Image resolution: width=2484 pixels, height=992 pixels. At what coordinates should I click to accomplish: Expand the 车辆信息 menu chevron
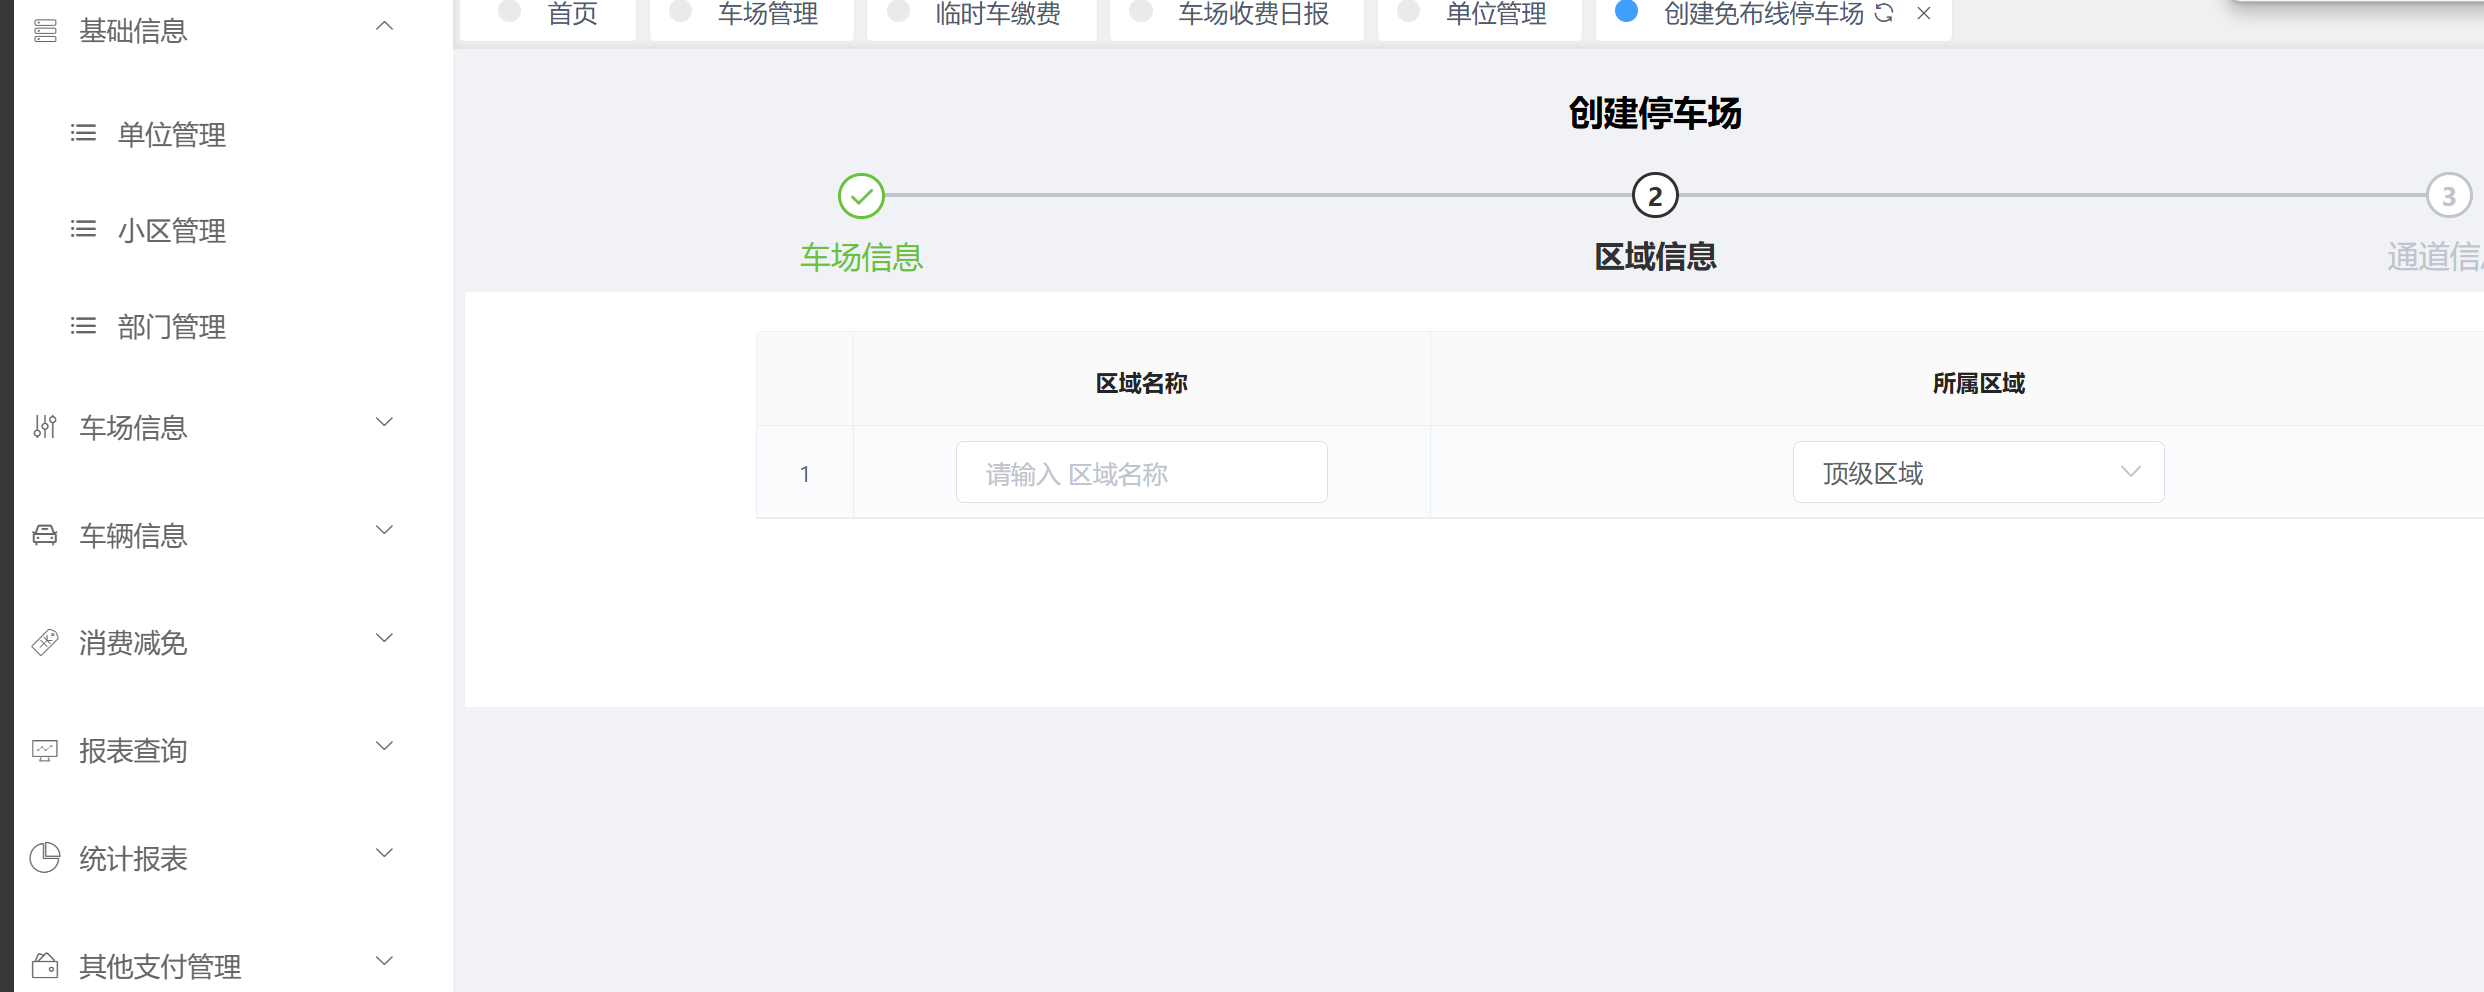coord(384,530)
